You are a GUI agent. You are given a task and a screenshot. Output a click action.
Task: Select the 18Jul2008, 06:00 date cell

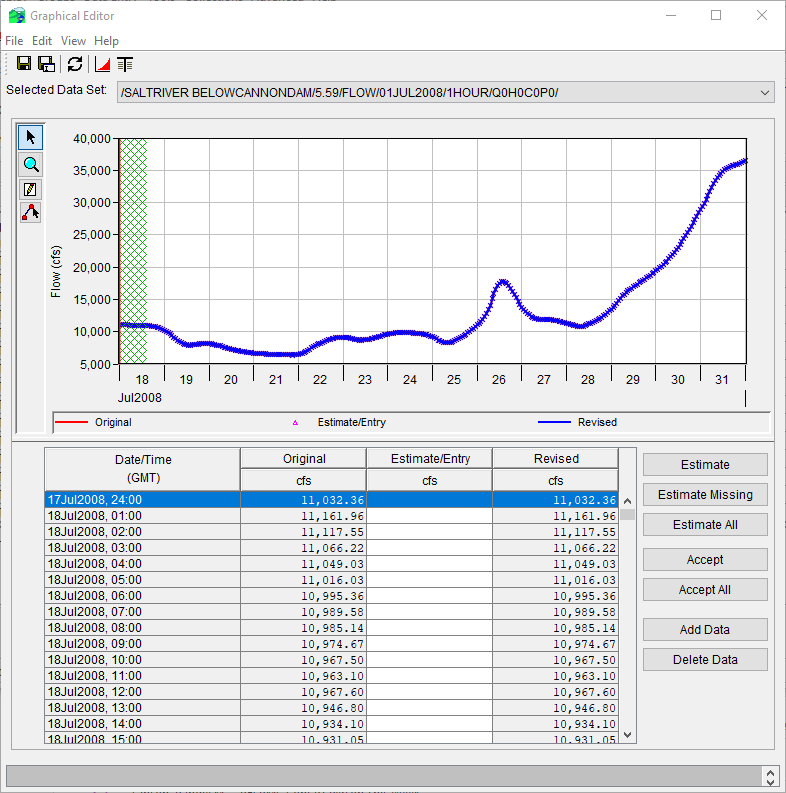(x=143, y=596)
